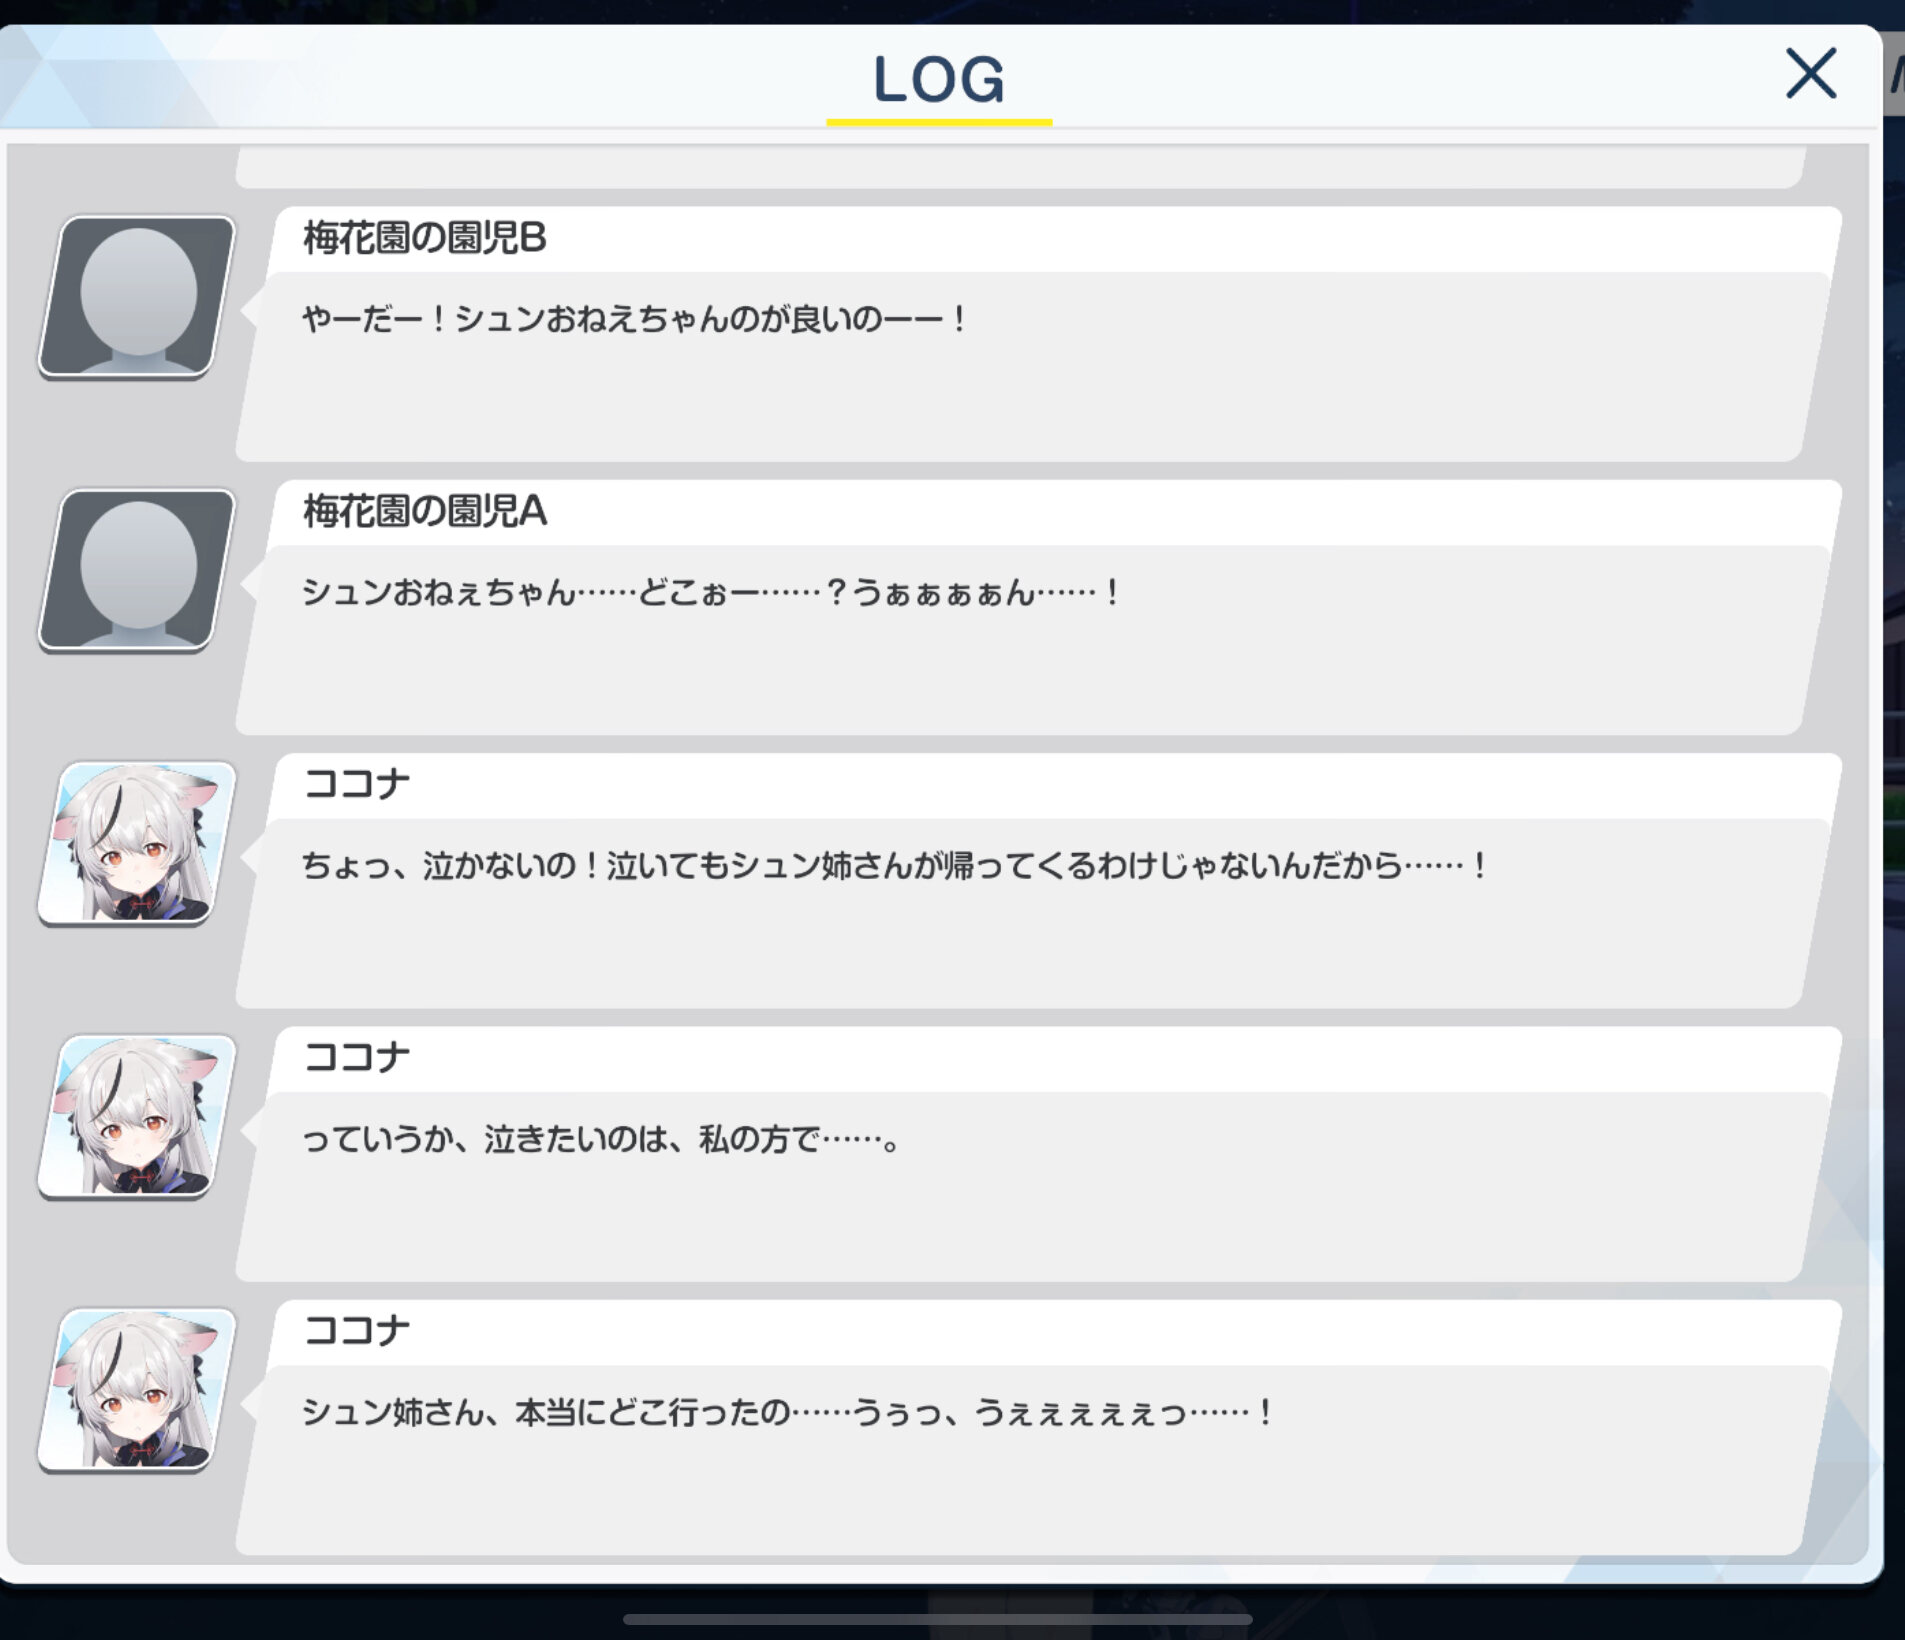Click the second ココナ name label
Viewport: 1905px width, 1640px height.
click(356, 1057)
